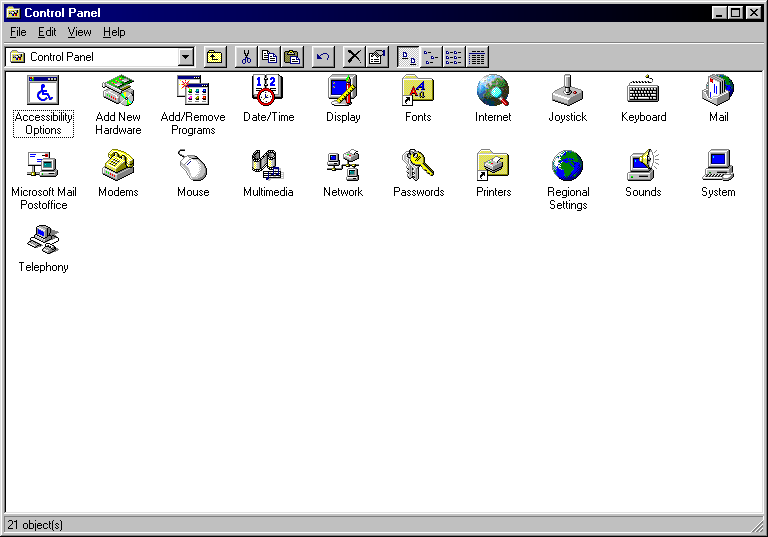Select the Internet globe icon

[493, 90]
